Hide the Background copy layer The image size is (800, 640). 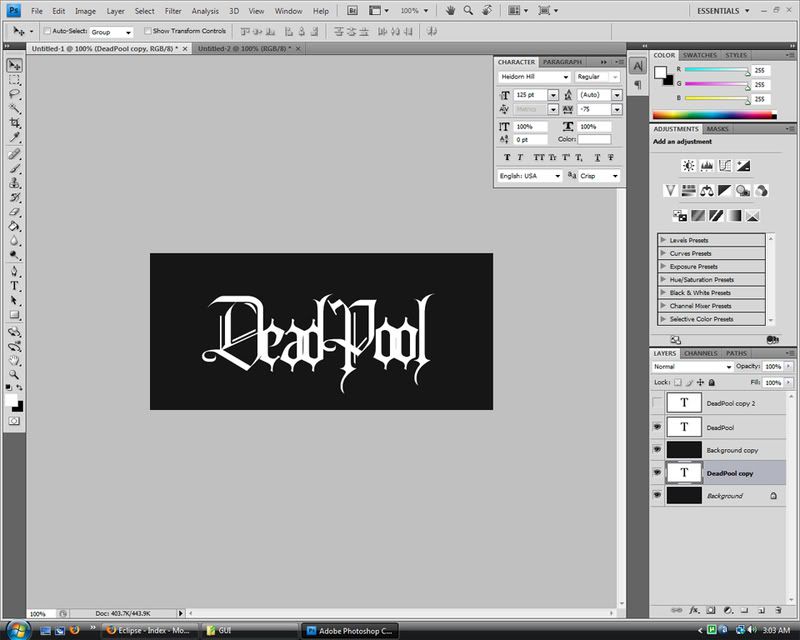[657, 450]
